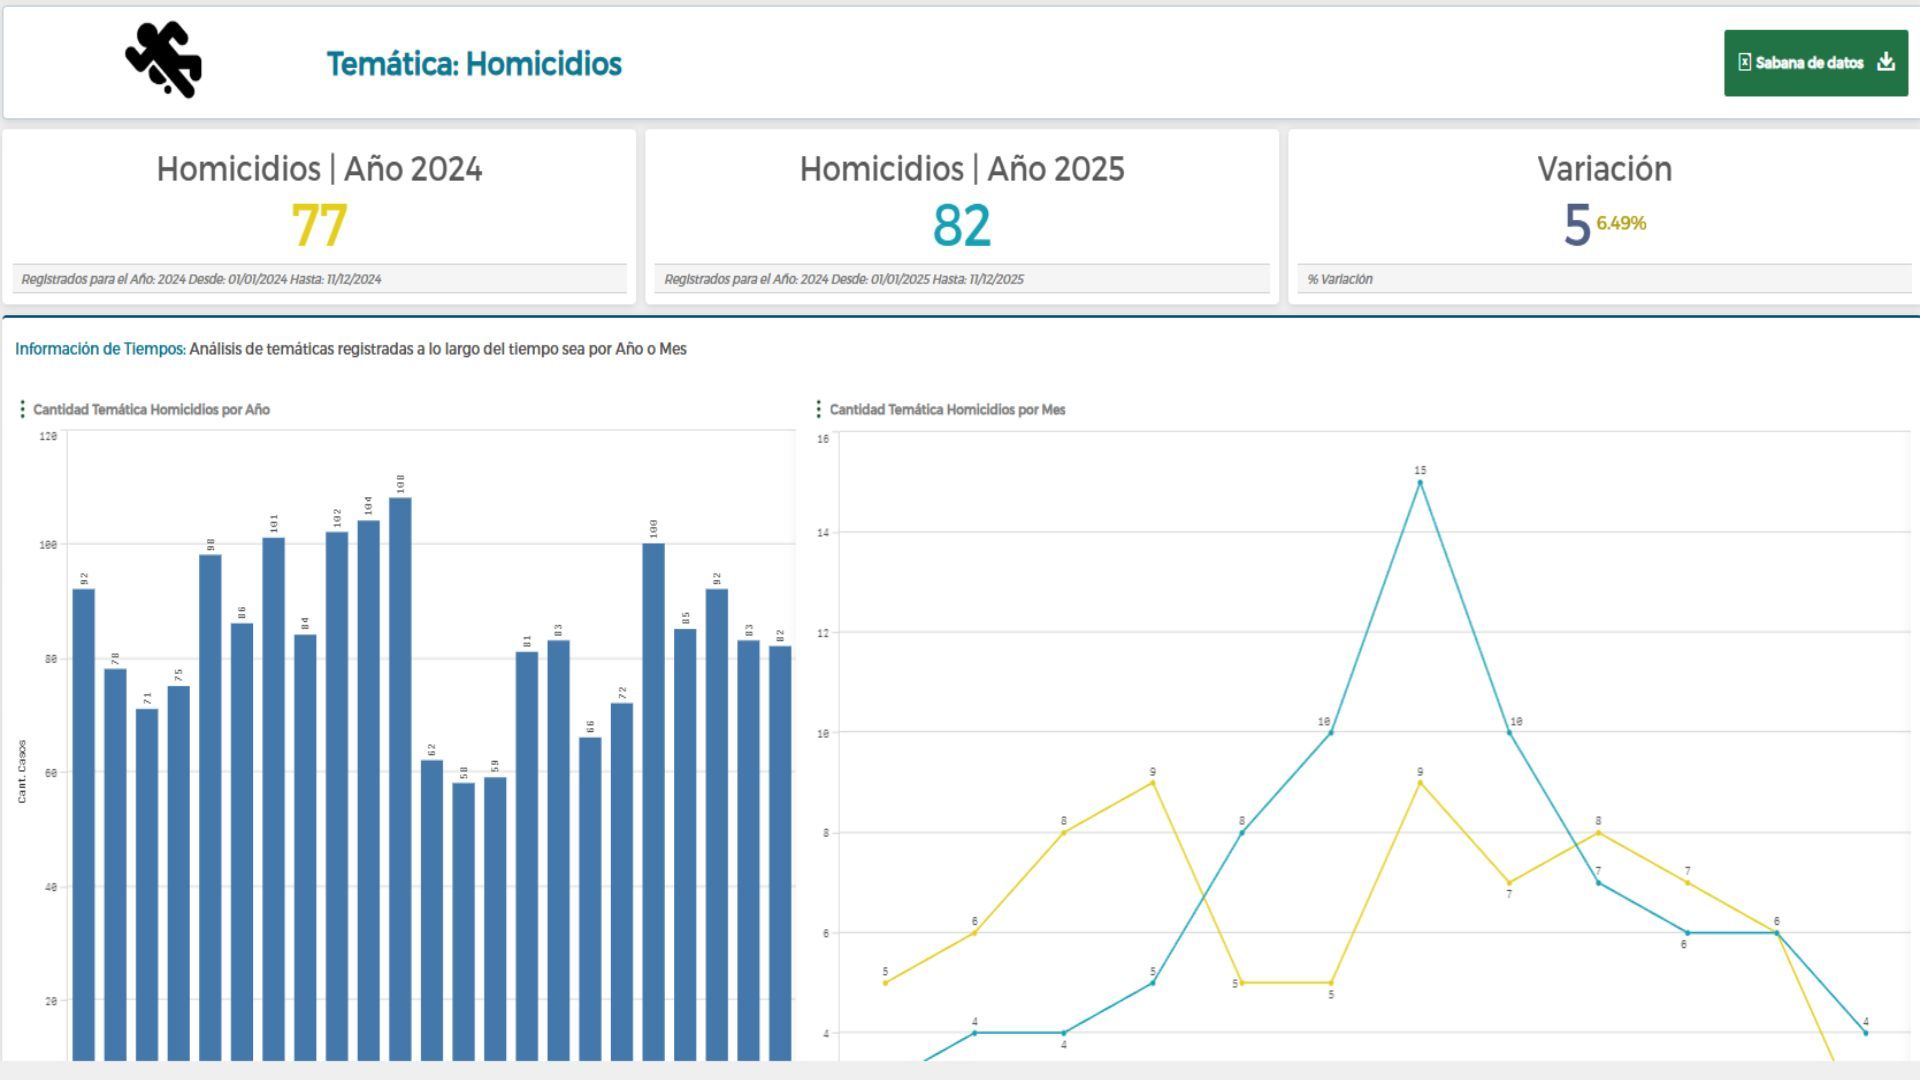
Task: Click the % Variación info strip
Action: coord(1340,280)
